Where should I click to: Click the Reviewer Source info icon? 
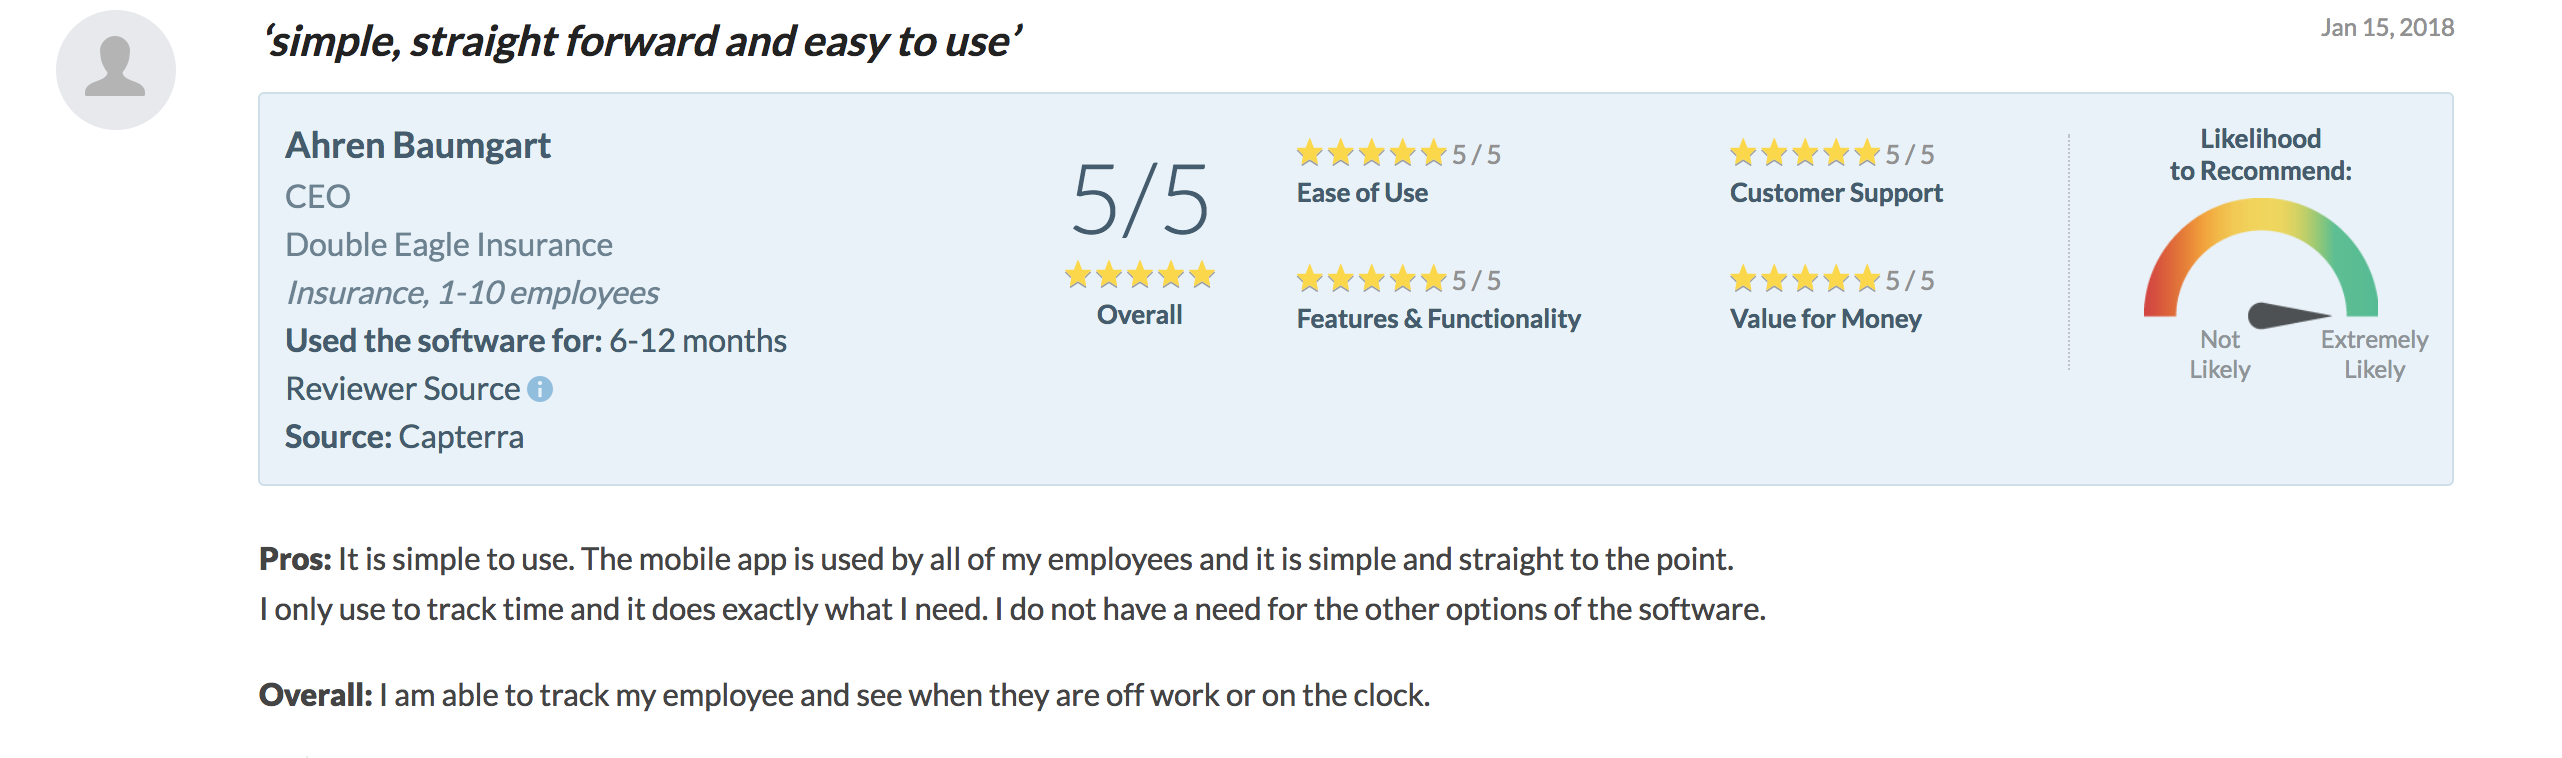click(x=540, y=389)
